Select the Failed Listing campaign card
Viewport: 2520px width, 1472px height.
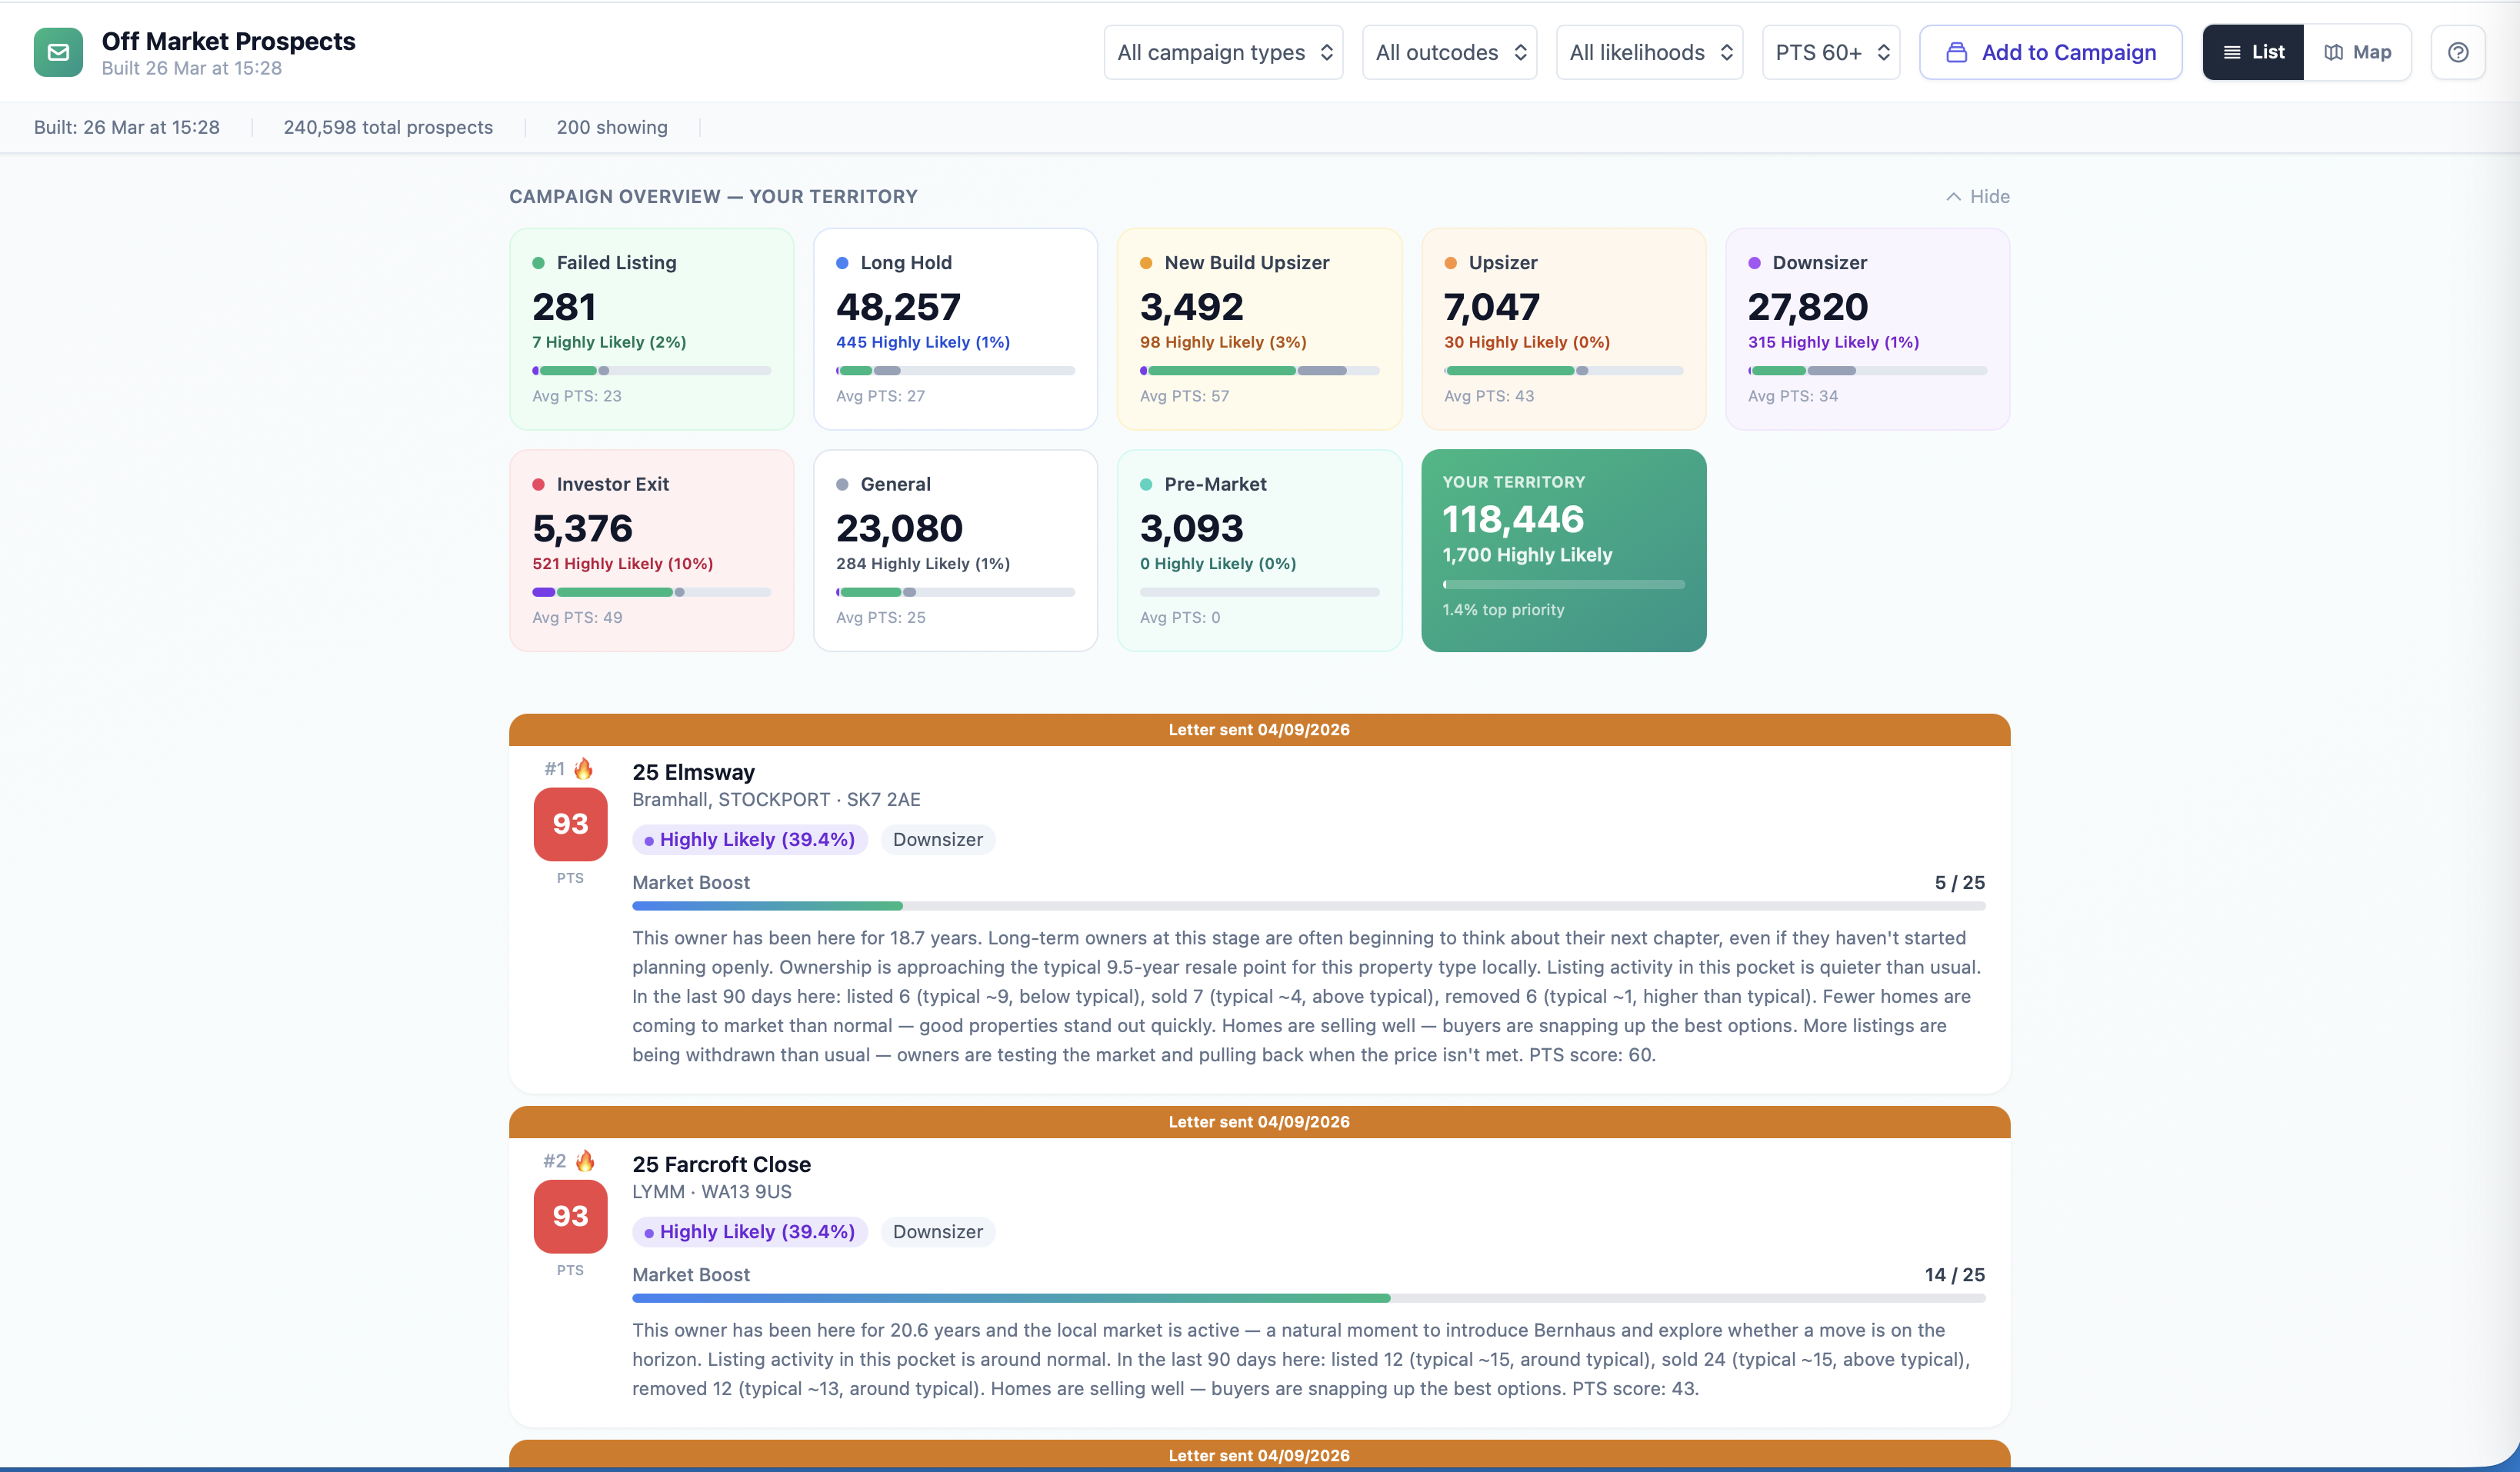tap(651, 329)
